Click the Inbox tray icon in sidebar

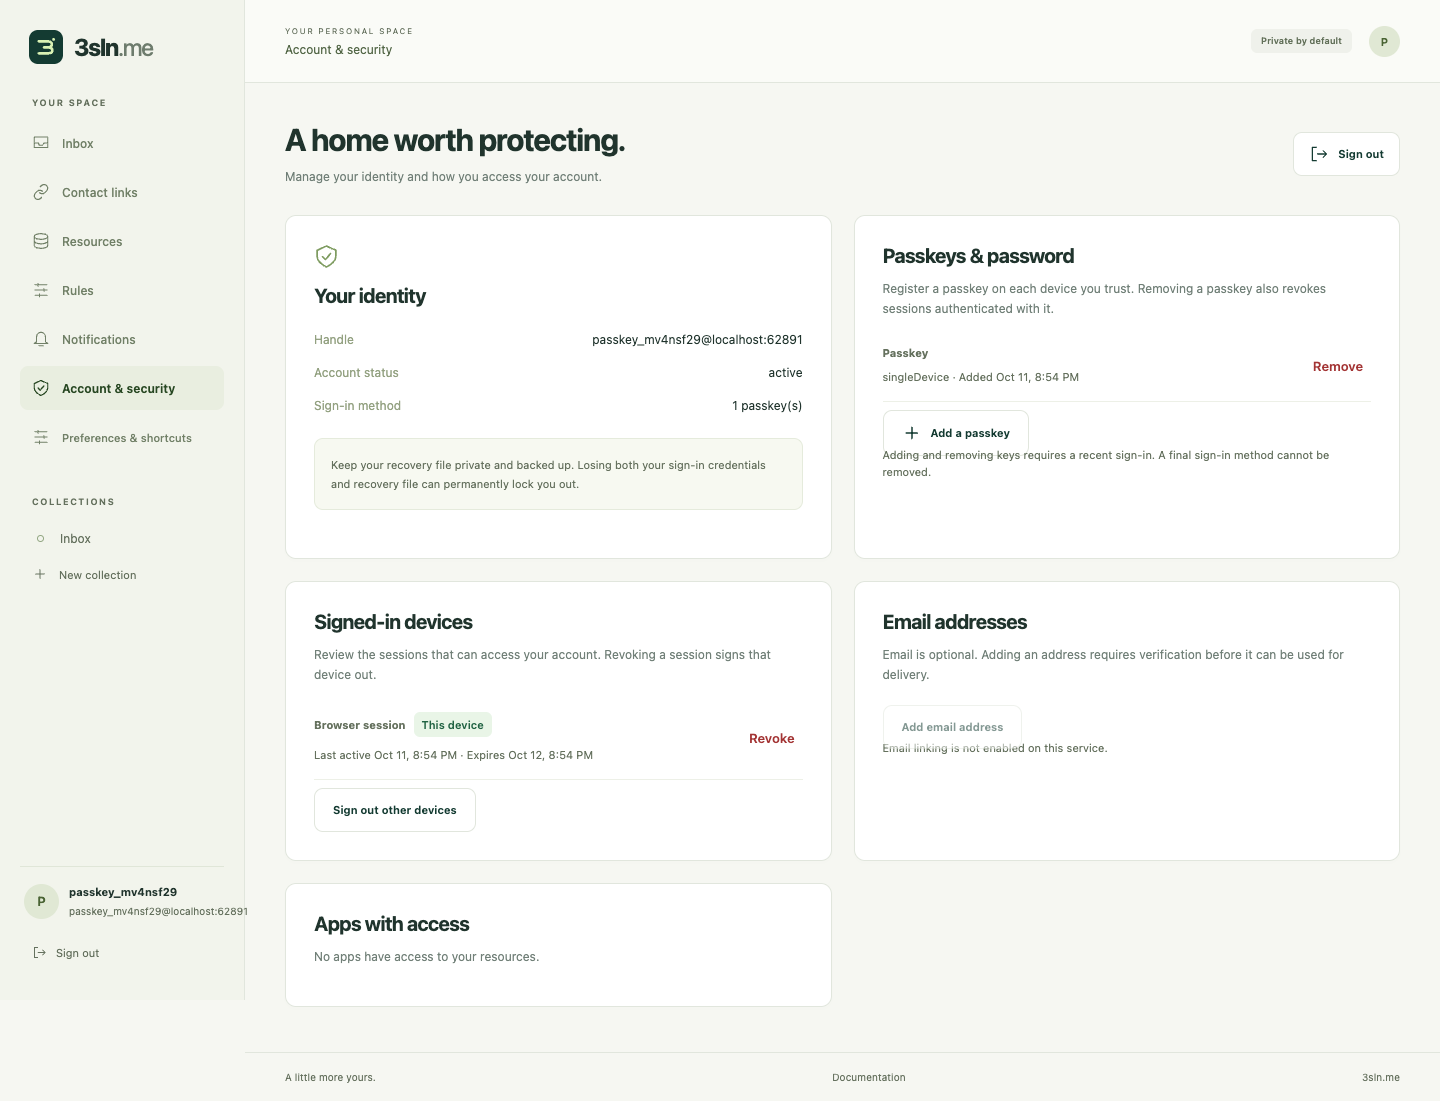click(41, 143)
